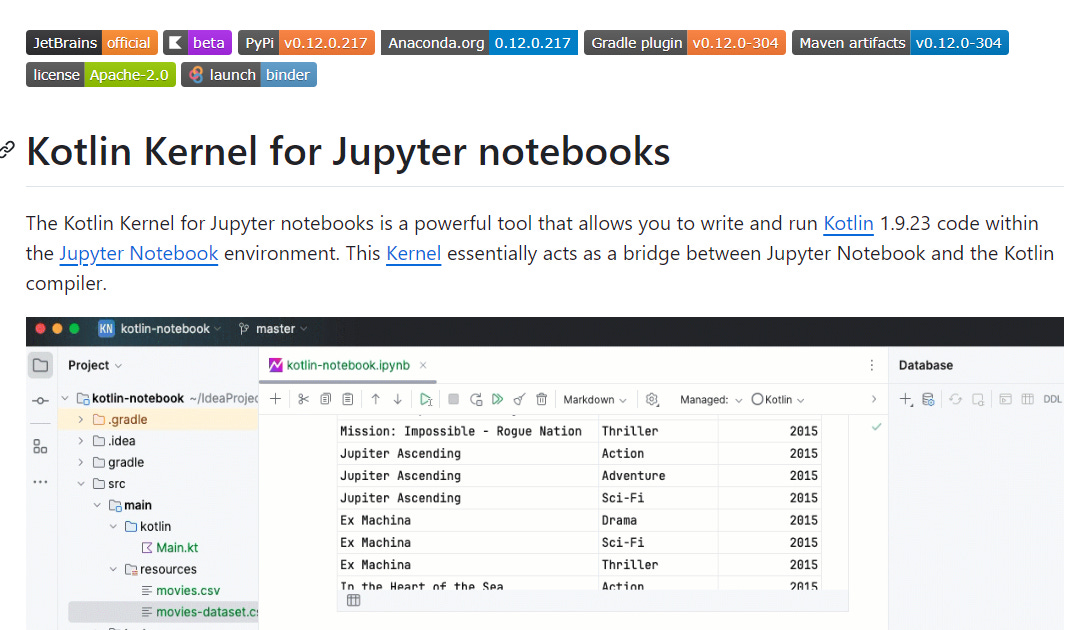Select the kotlin source folder

[148, 526]
